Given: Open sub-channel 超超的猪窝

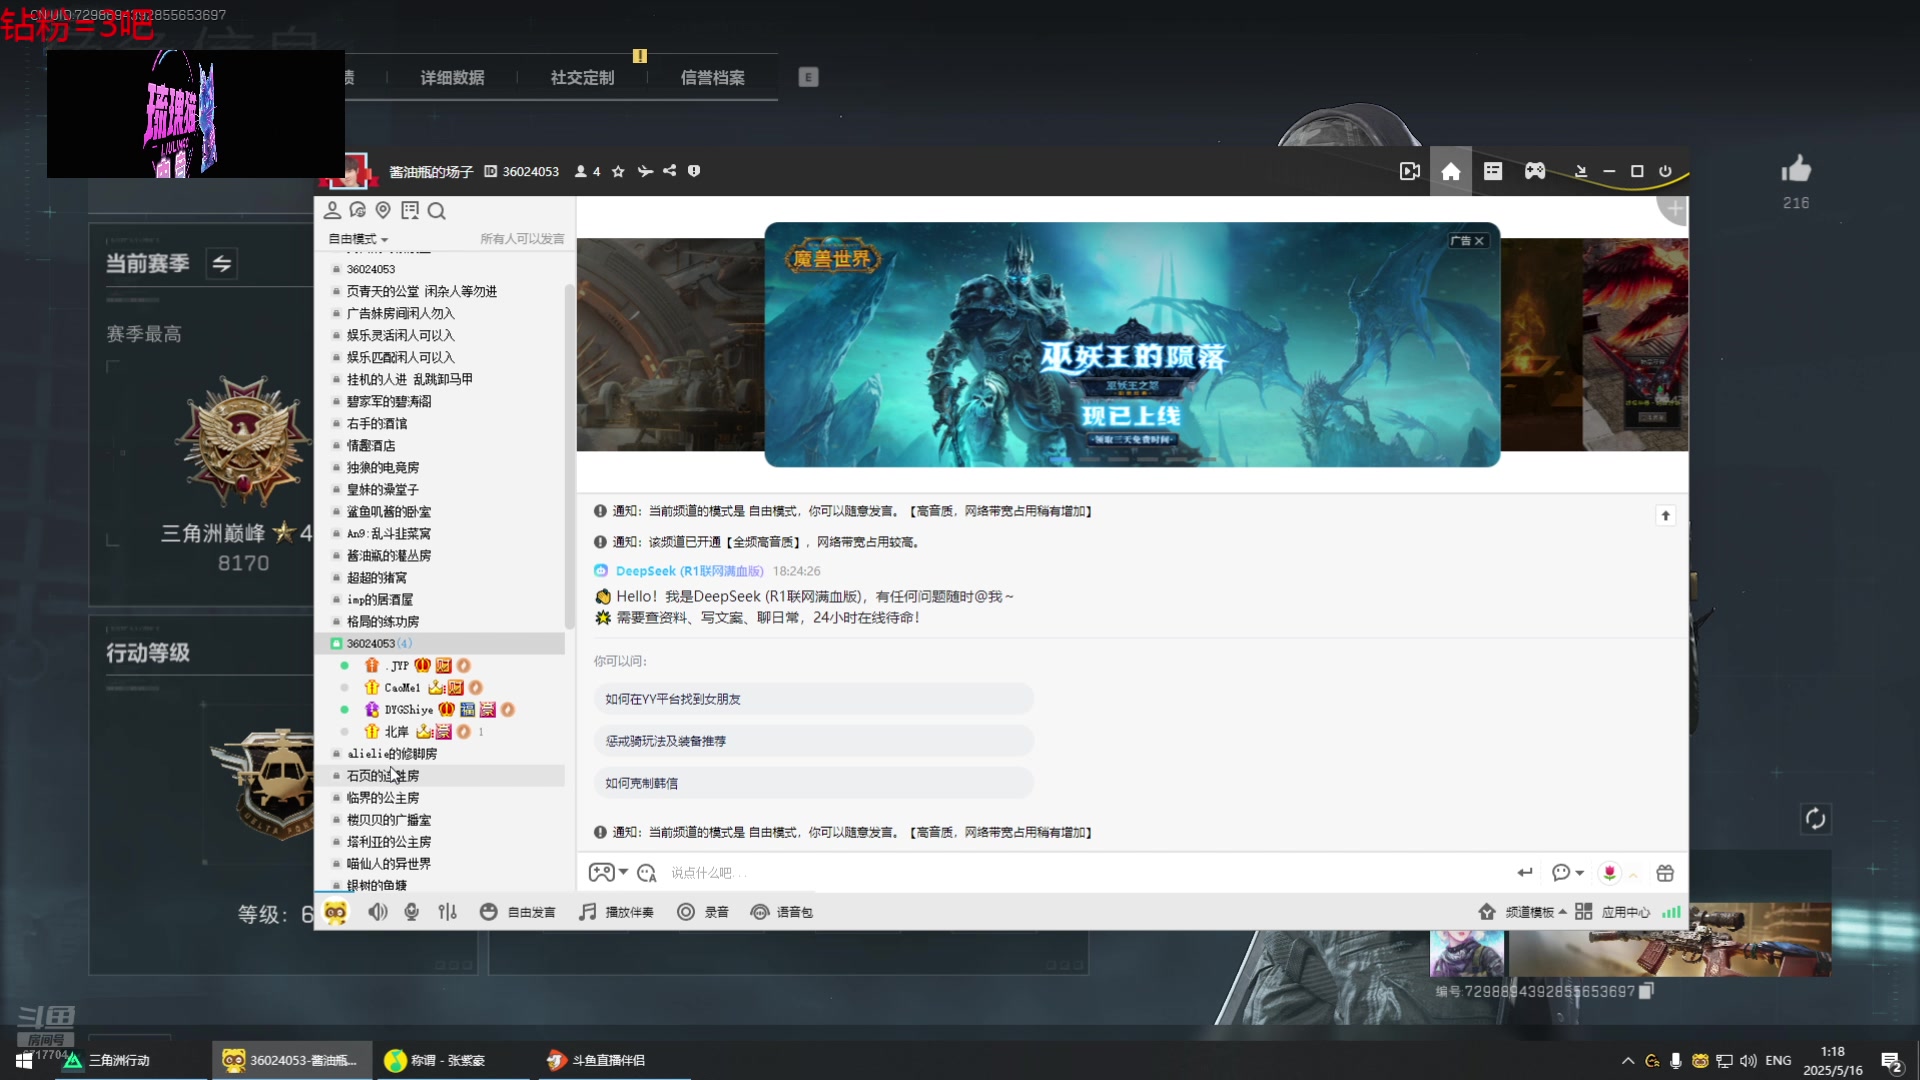Looking at the screenshot, I should point(377,577).
